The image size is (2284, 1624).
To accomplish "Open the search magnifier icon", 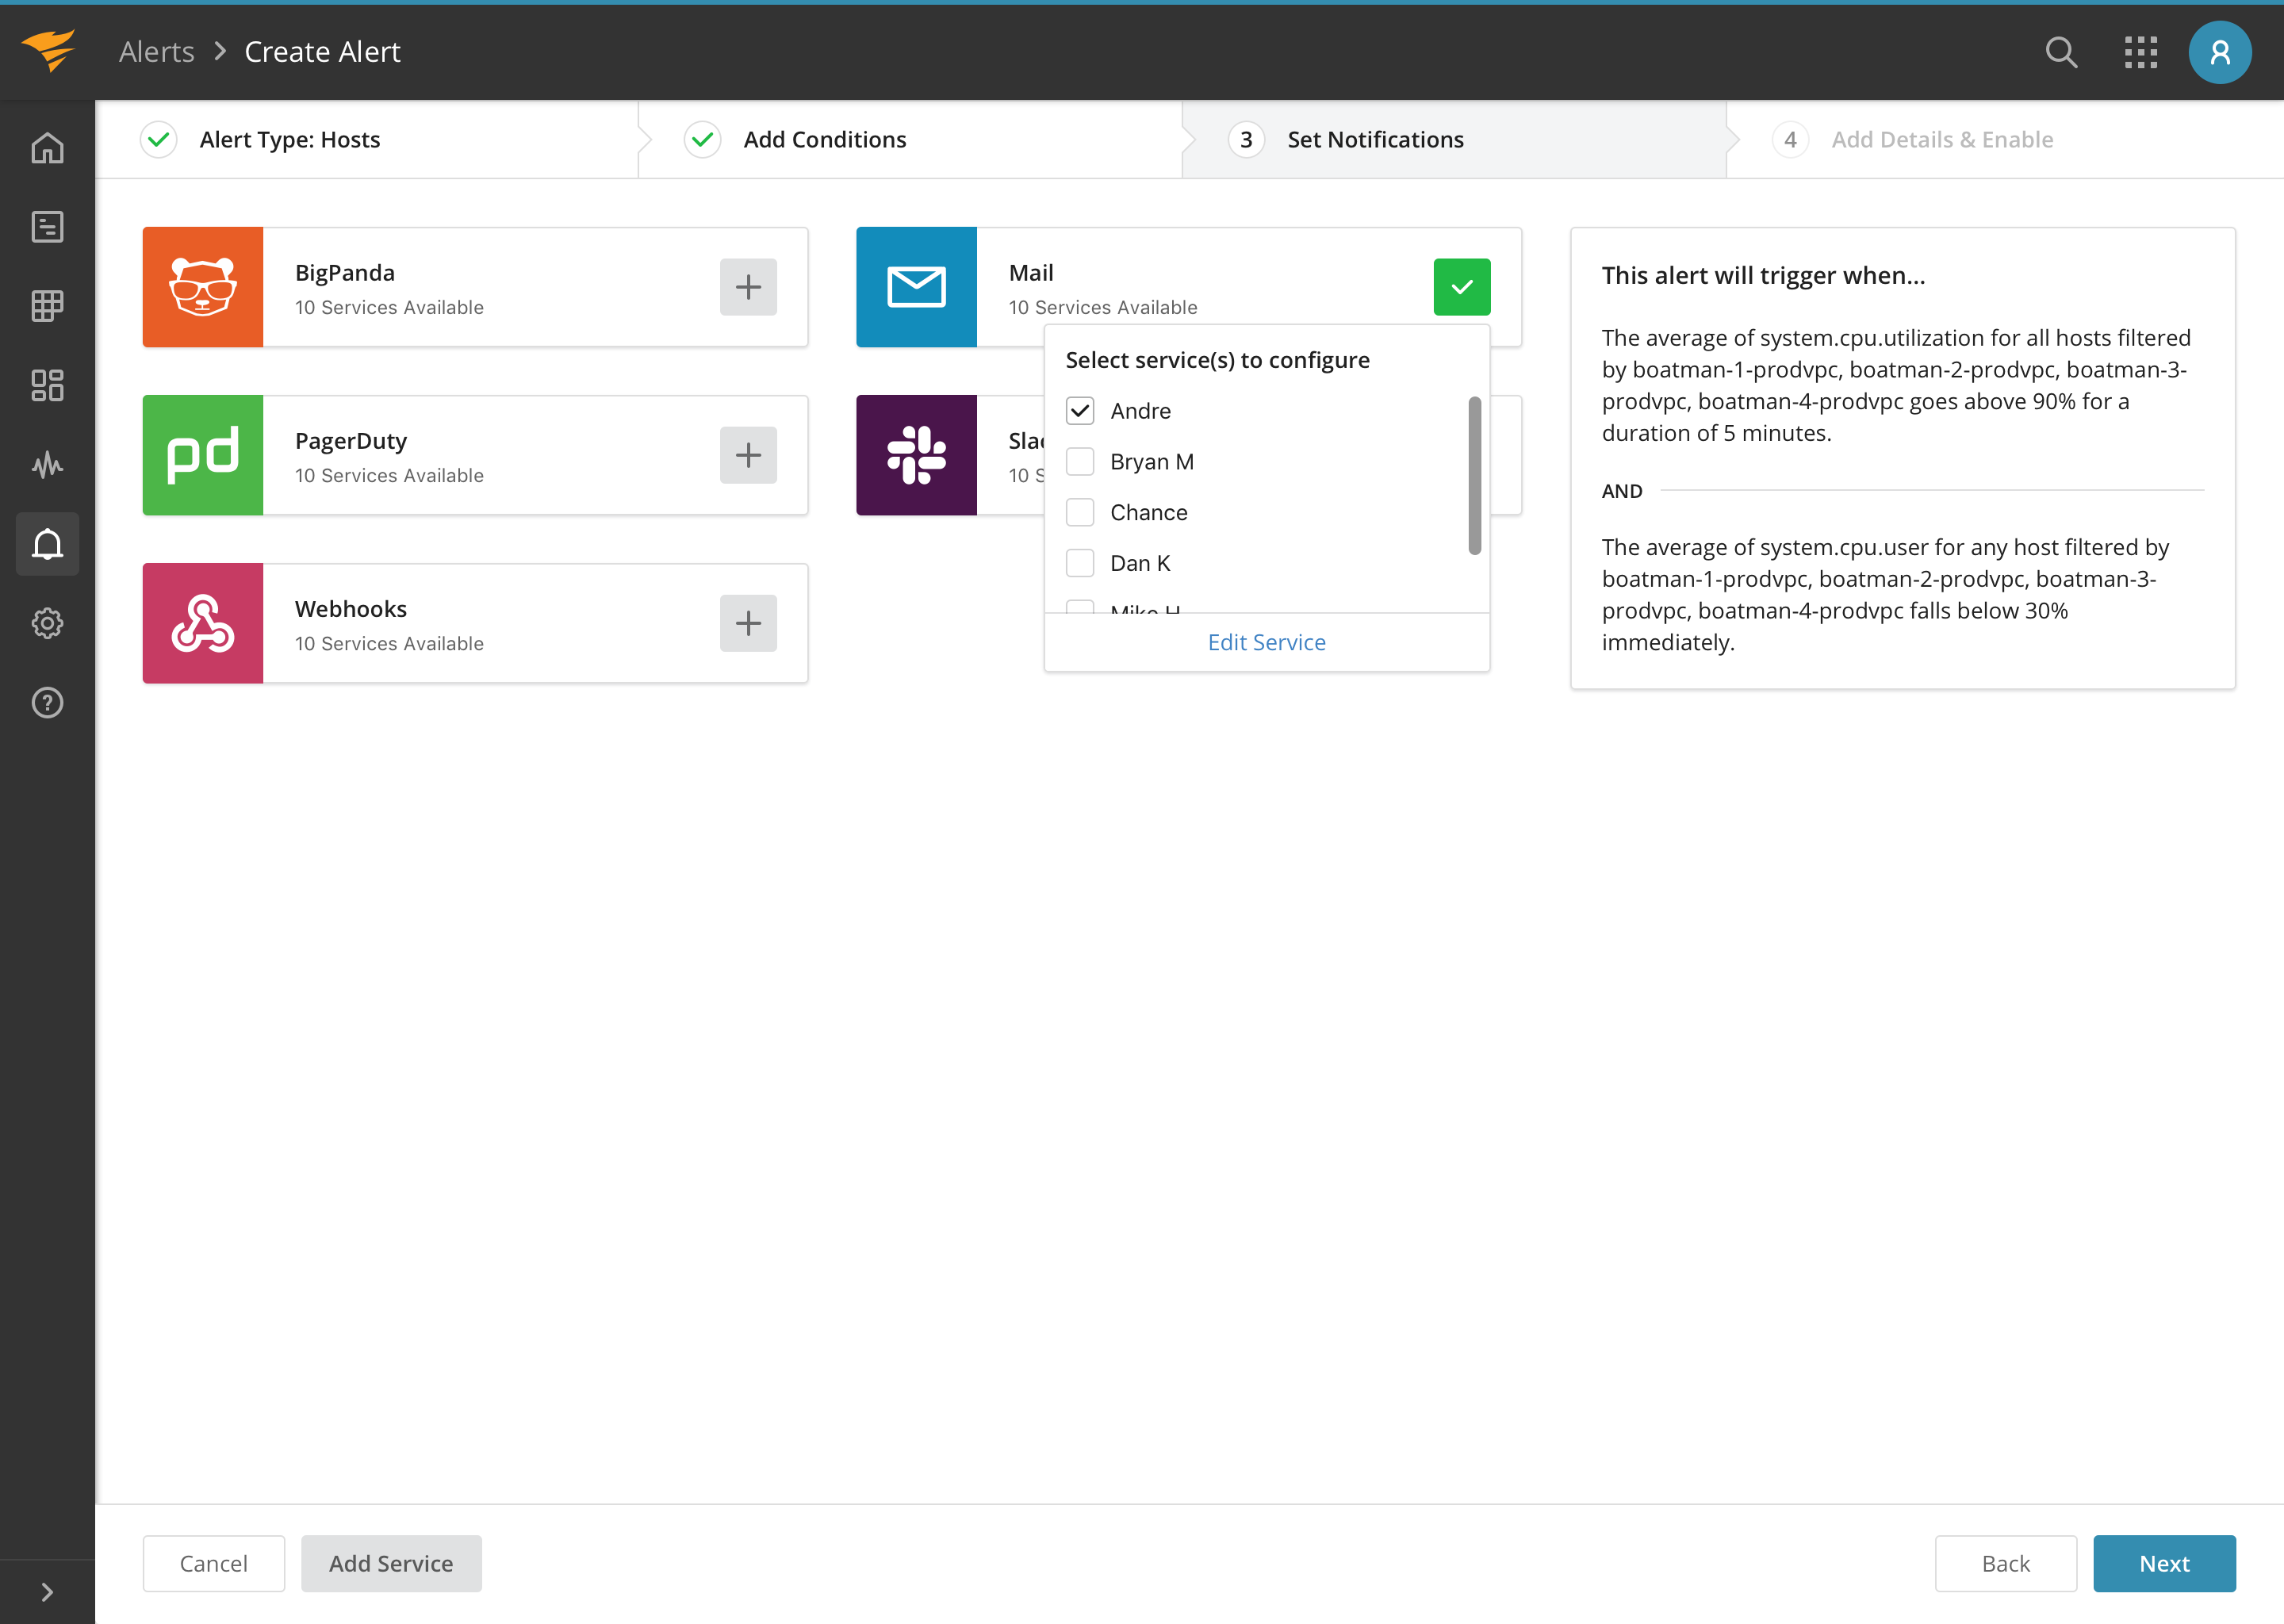I will click(2061, 52).
